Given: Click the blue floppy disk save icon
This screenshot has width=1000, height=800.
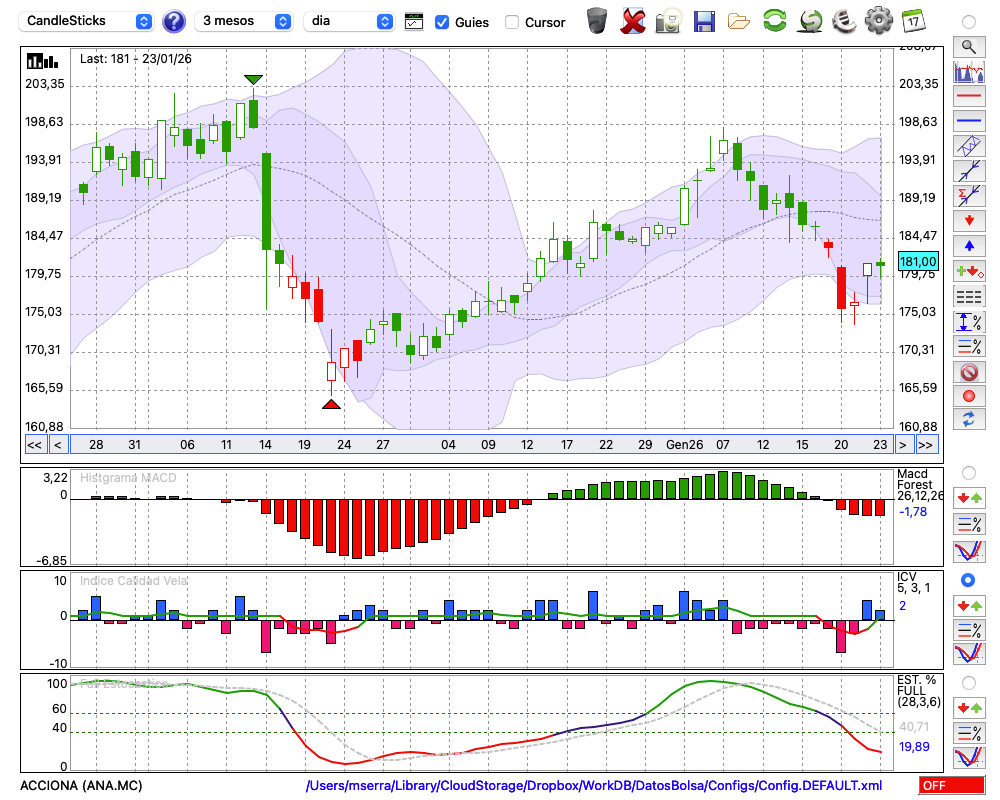Looking at the screenshot, I should [704, 21].
